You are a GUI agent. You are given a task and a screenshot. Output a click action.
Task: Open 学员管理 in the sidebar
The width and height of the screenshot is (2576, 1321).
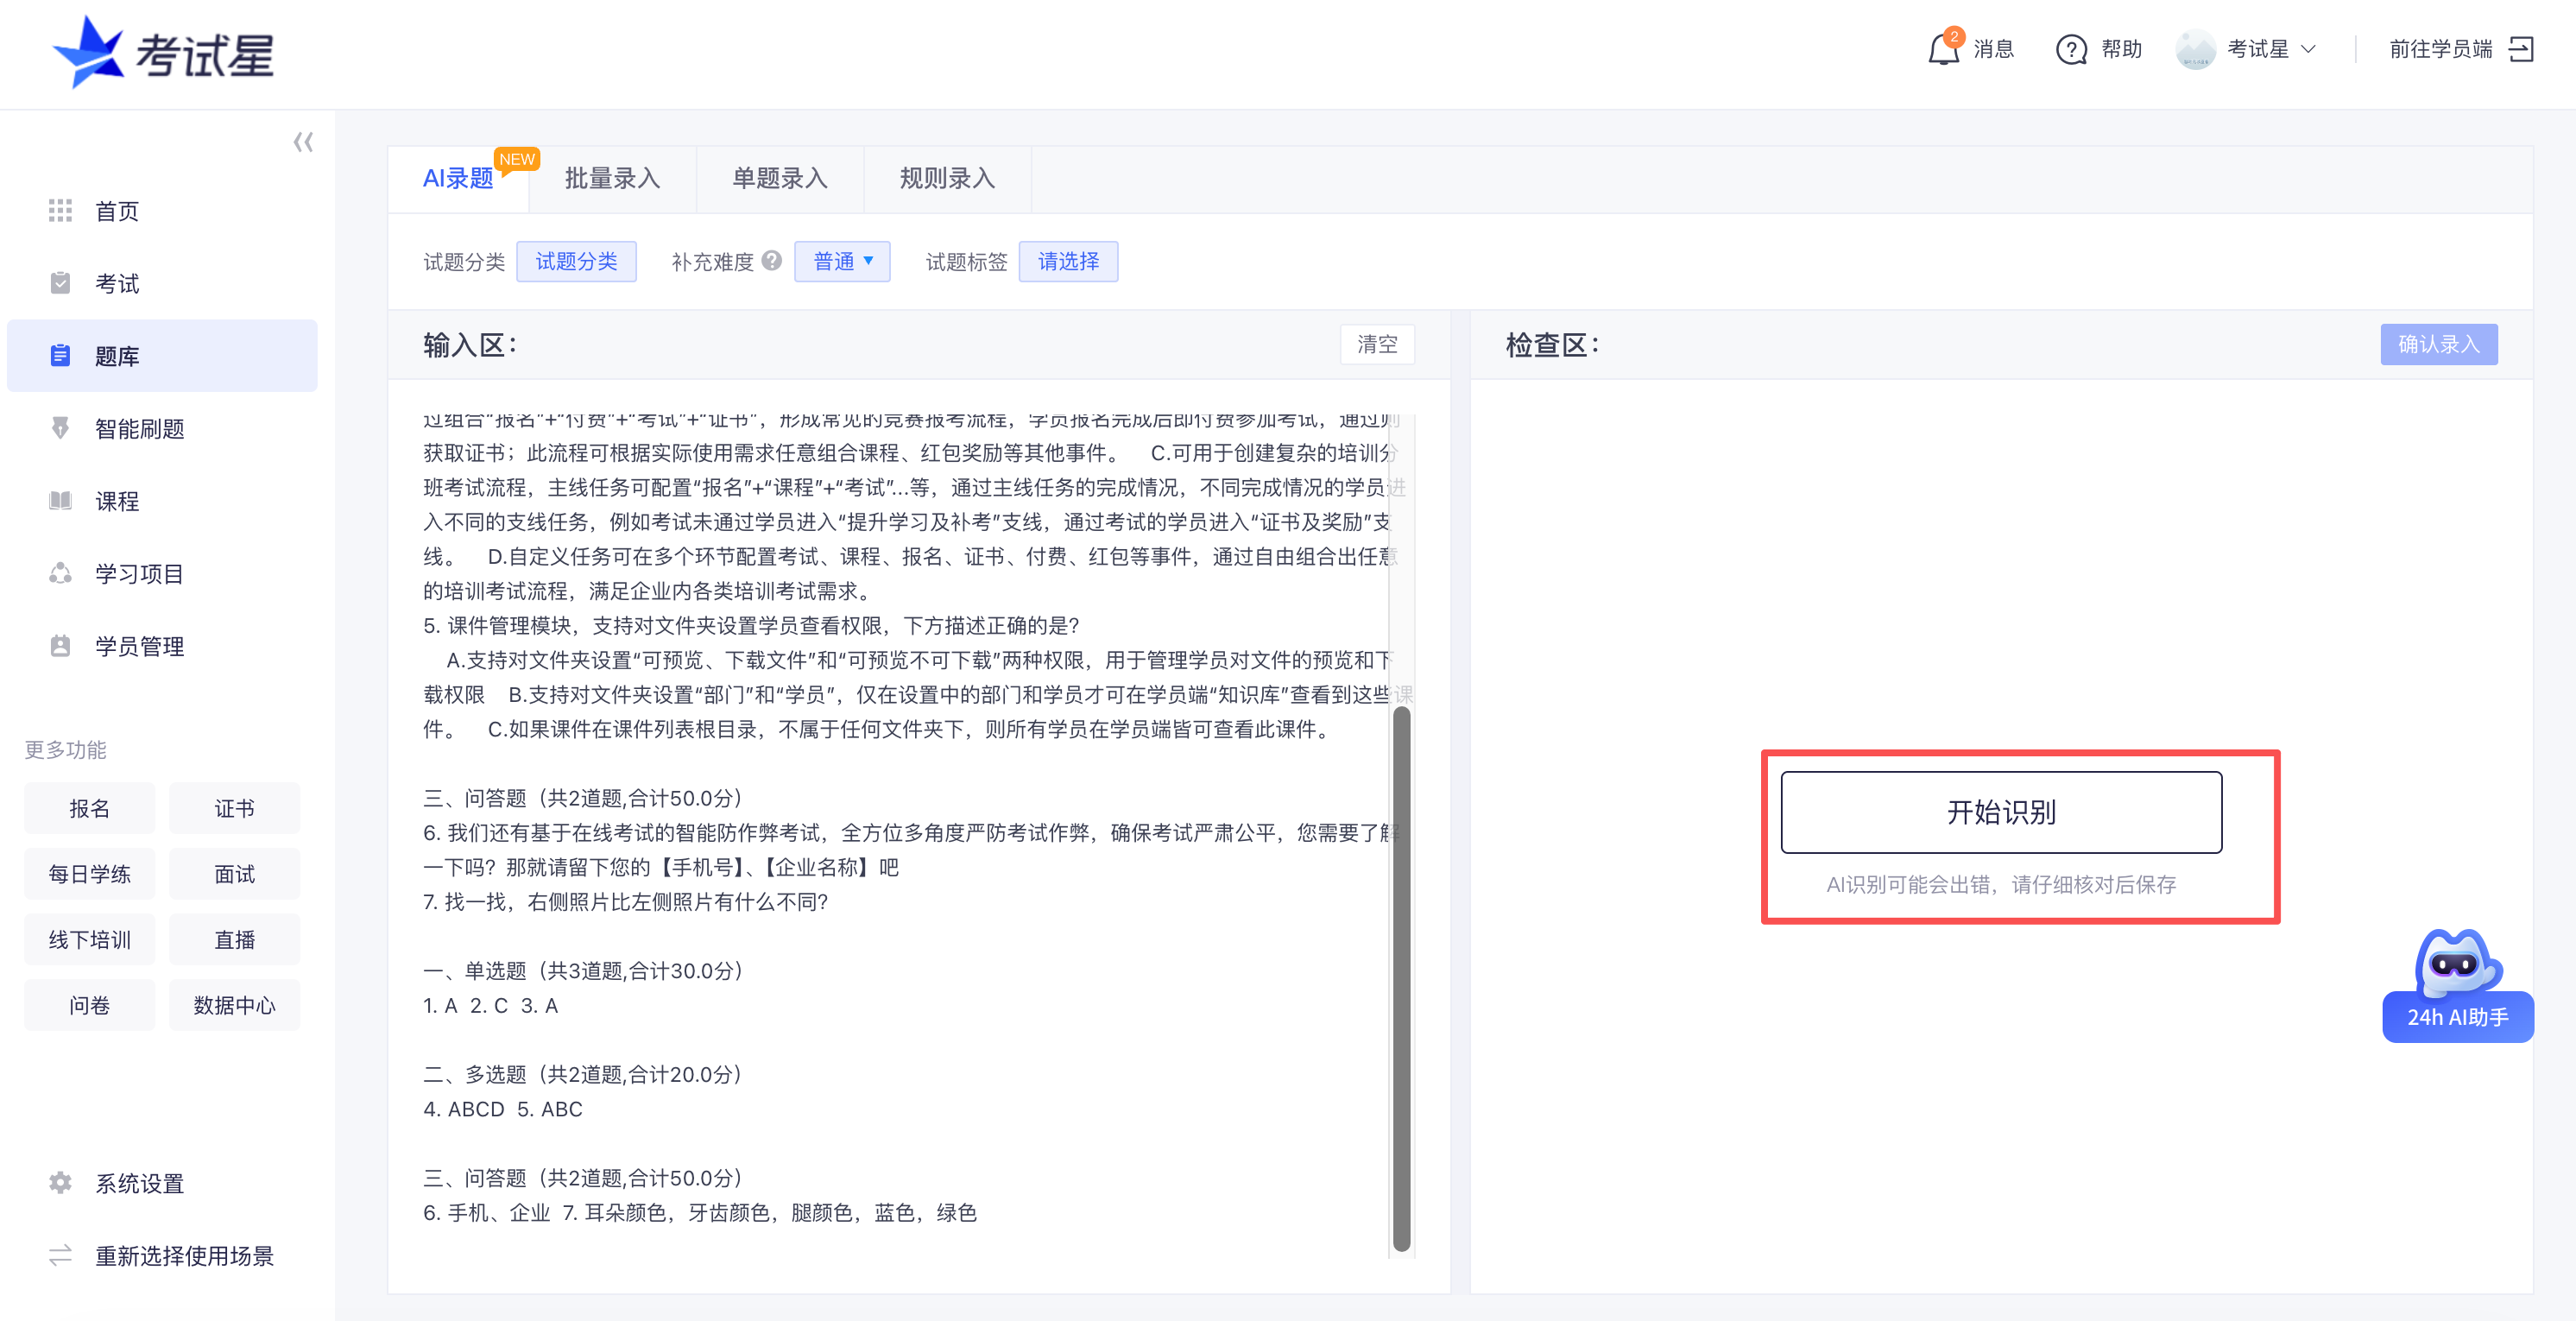pyautogui.click(x=60, y=646)
